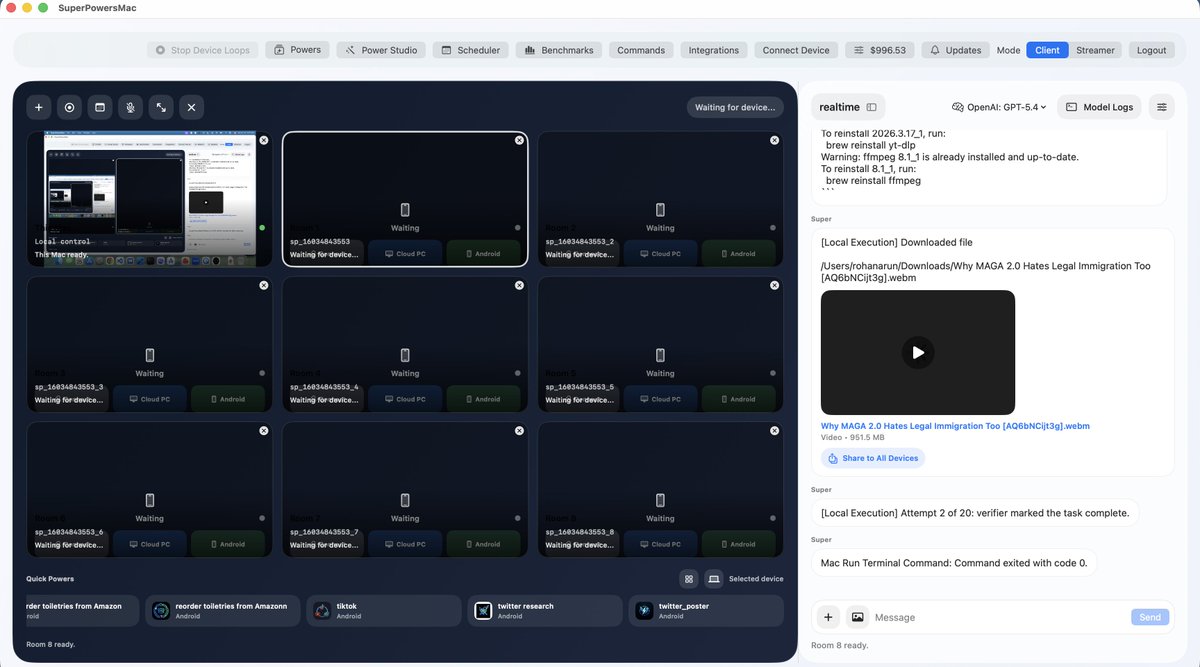Open the Commands section
This screenshot has width=1200, height=667.
[x=641, y=50]
